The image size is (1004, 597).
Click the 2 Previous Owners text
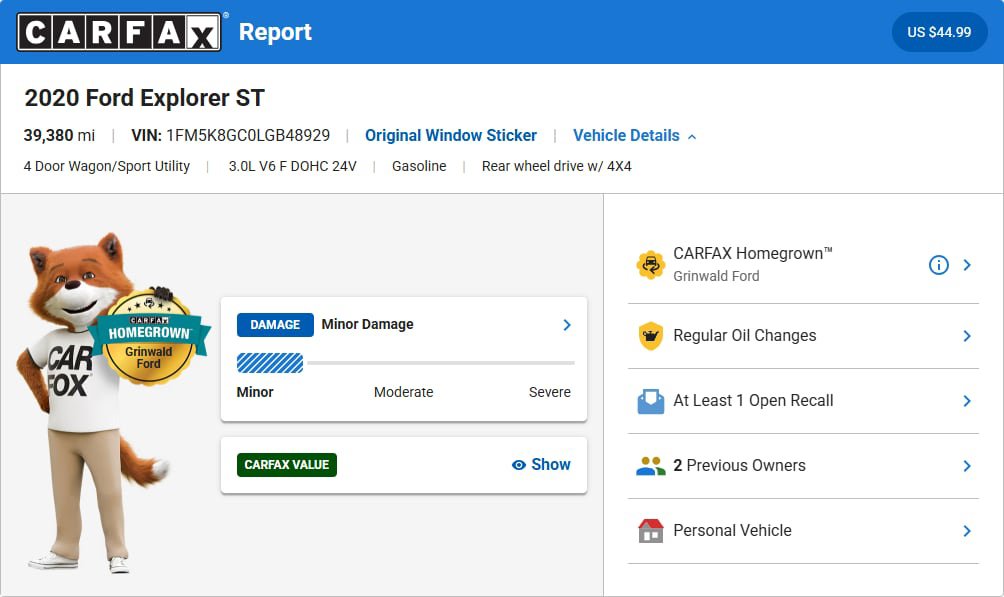pos(740,466)
